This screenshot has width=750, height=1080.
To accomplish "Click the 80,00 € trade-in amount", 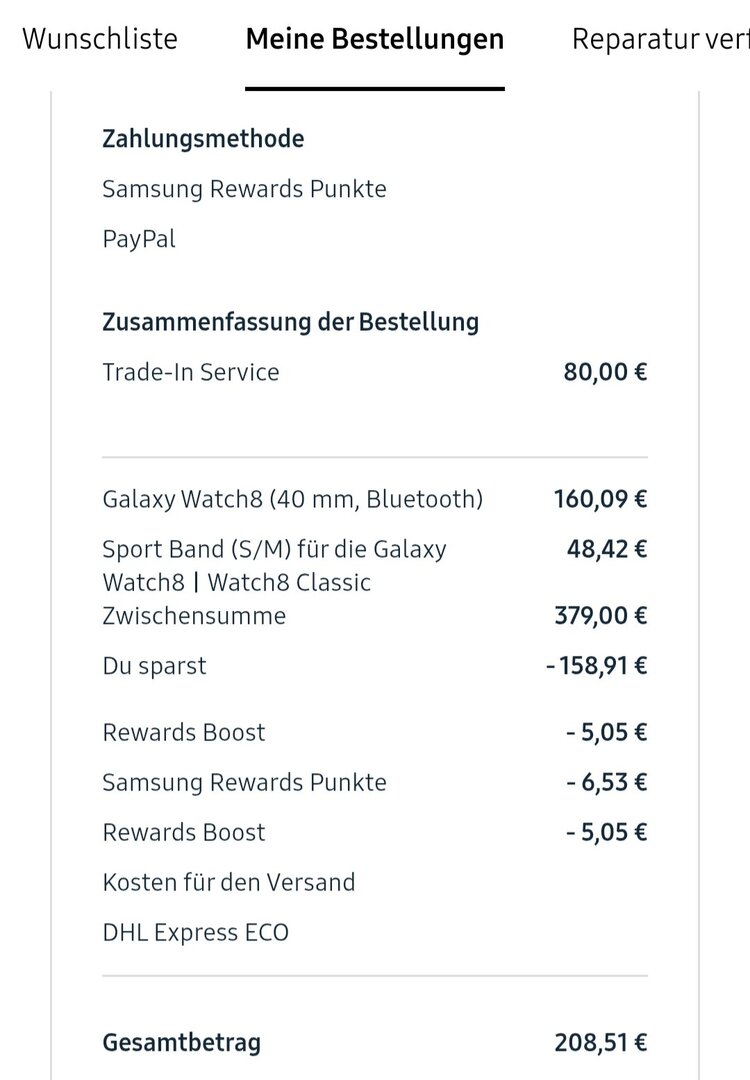I will point(605,372).
